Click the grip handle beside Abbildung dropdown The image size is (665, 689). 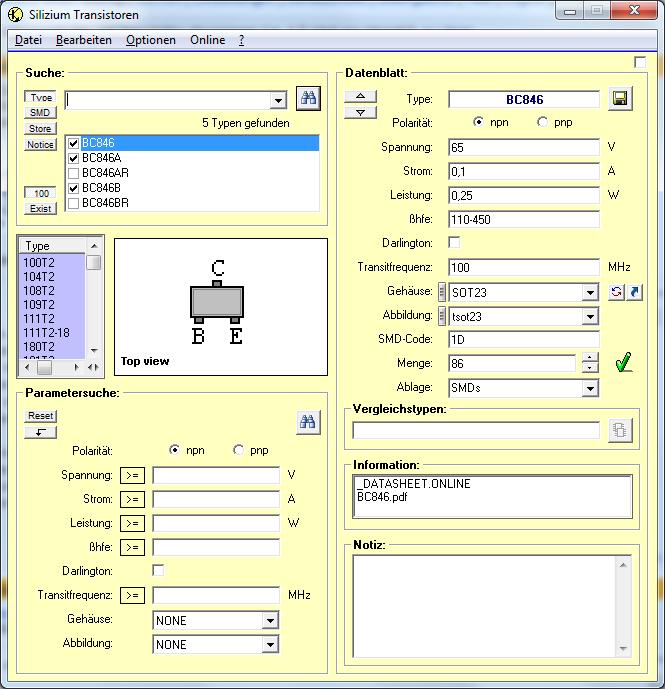point(442,316)
